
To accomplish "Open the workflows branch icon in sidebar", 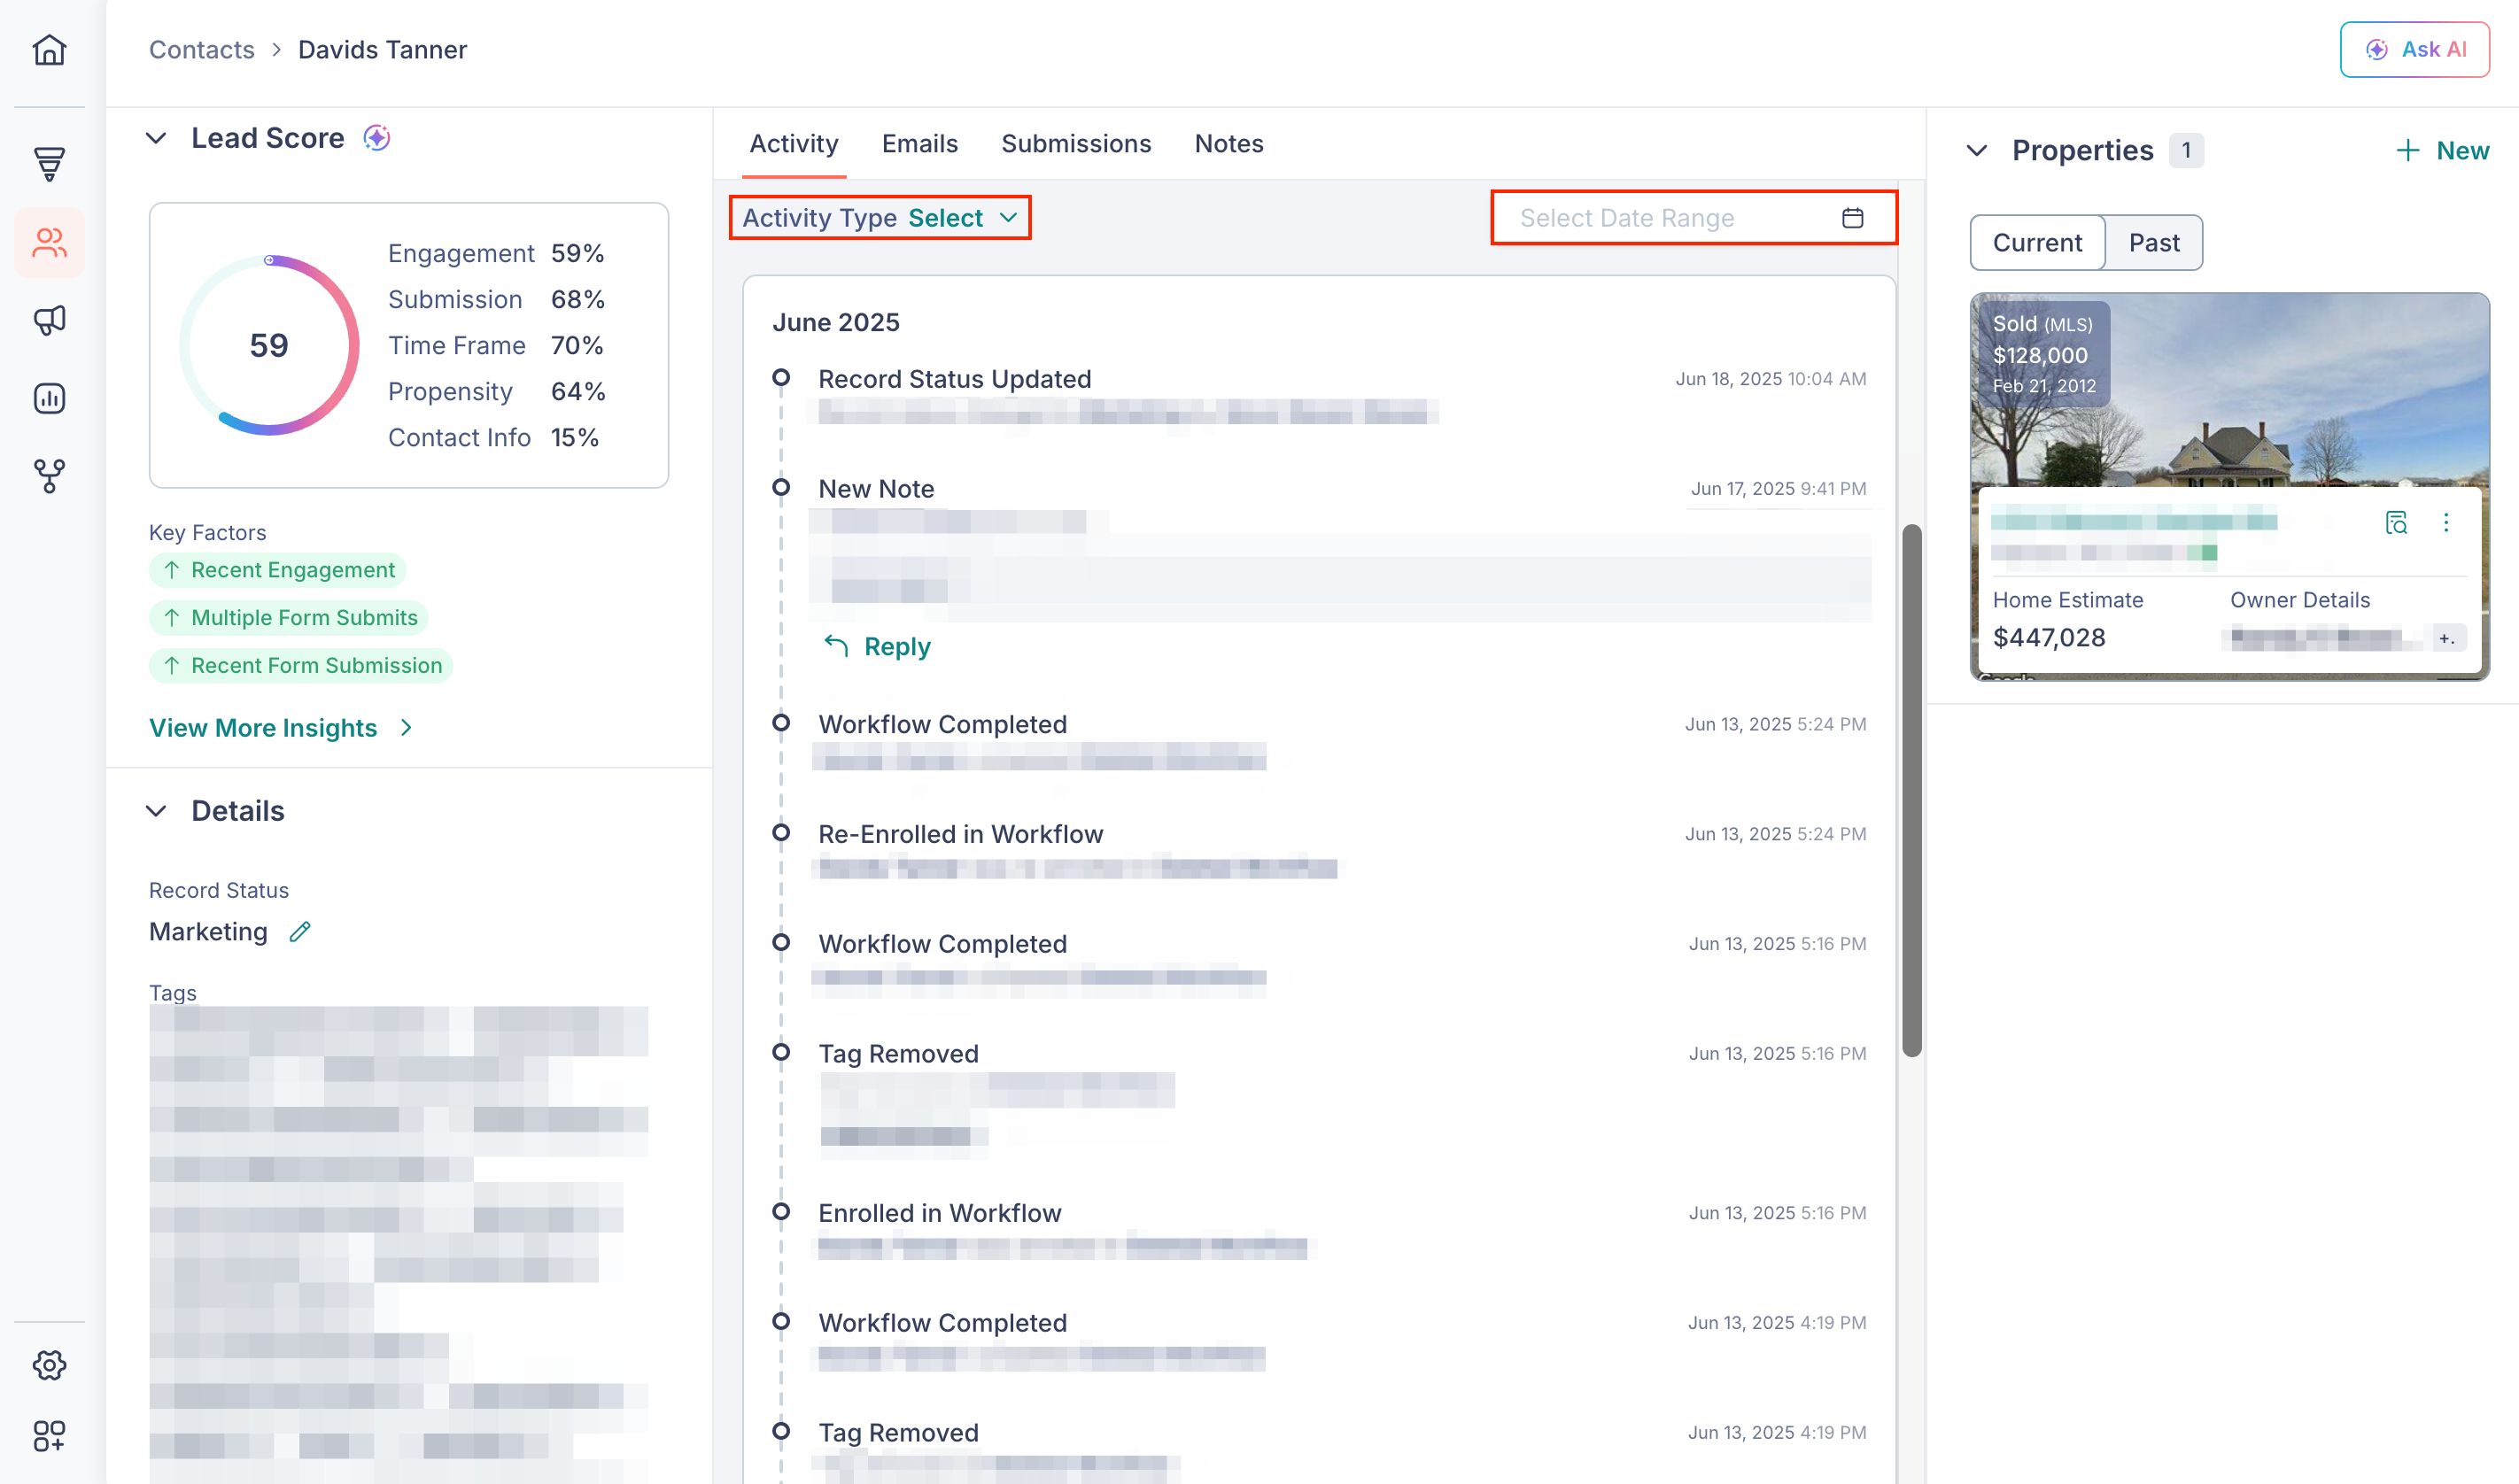I will tap(49, 476).
